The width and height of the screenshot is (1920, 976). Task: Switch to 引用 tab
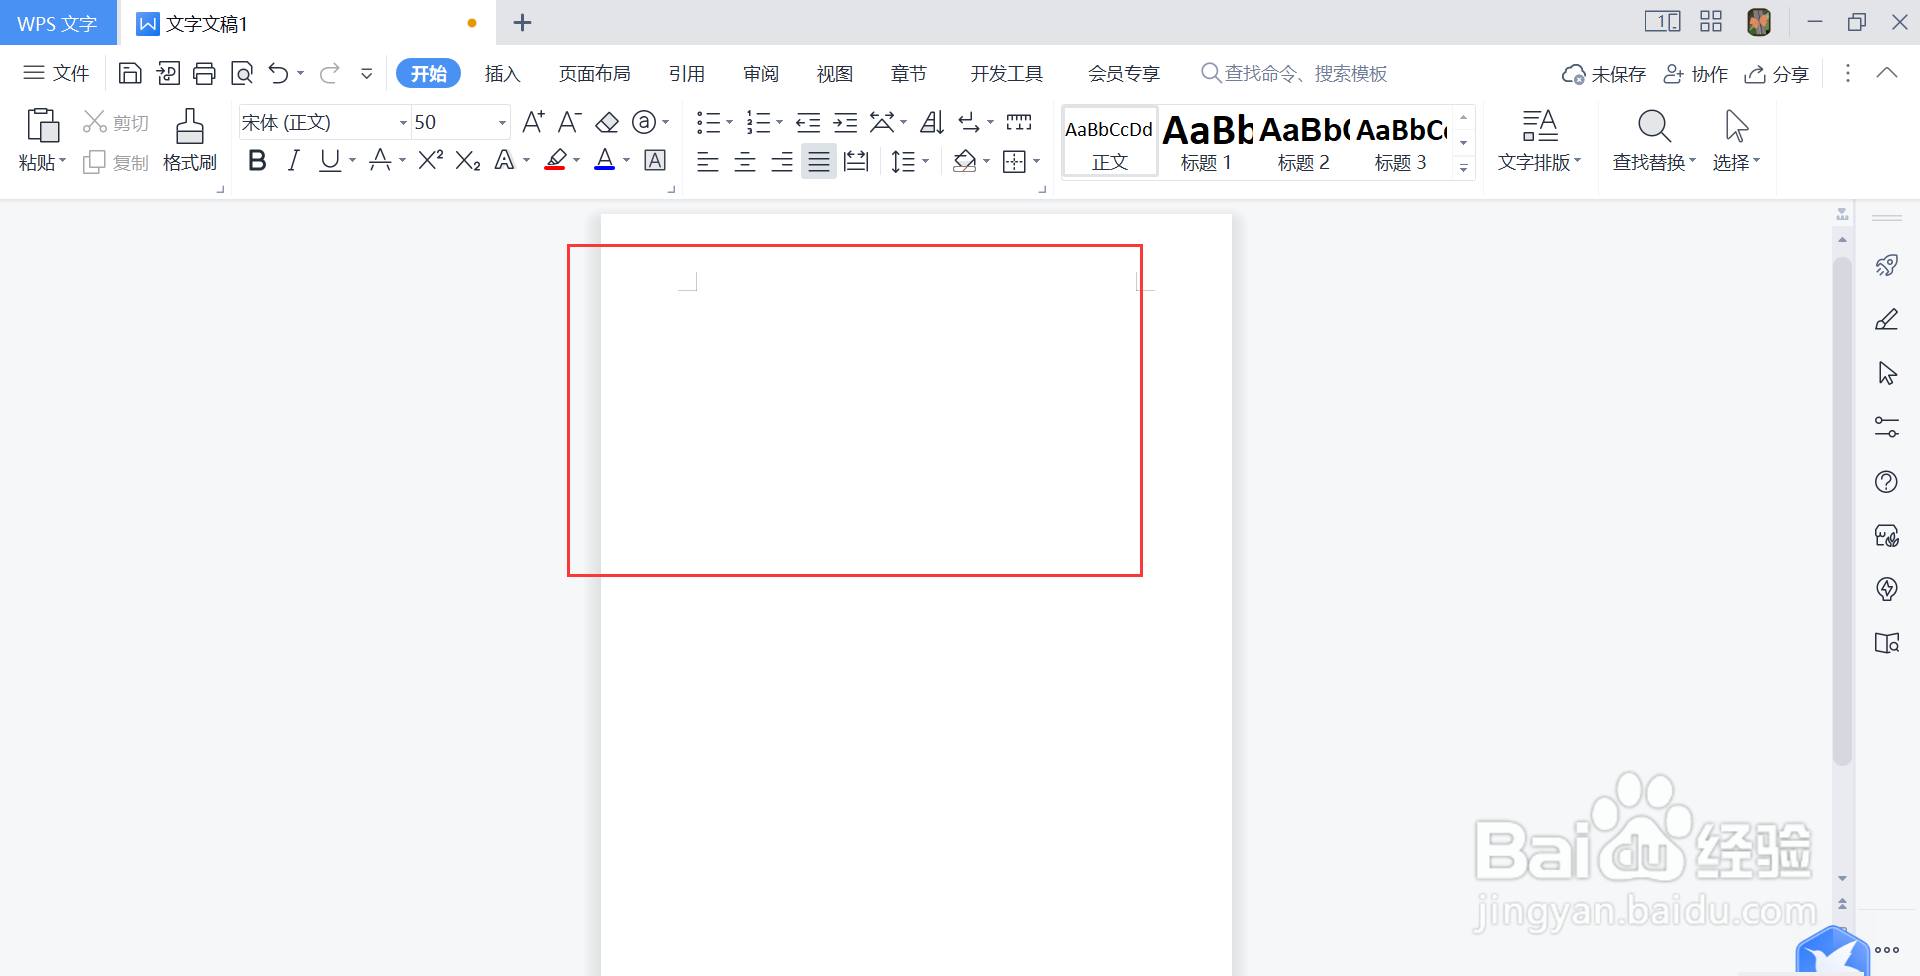687,73
